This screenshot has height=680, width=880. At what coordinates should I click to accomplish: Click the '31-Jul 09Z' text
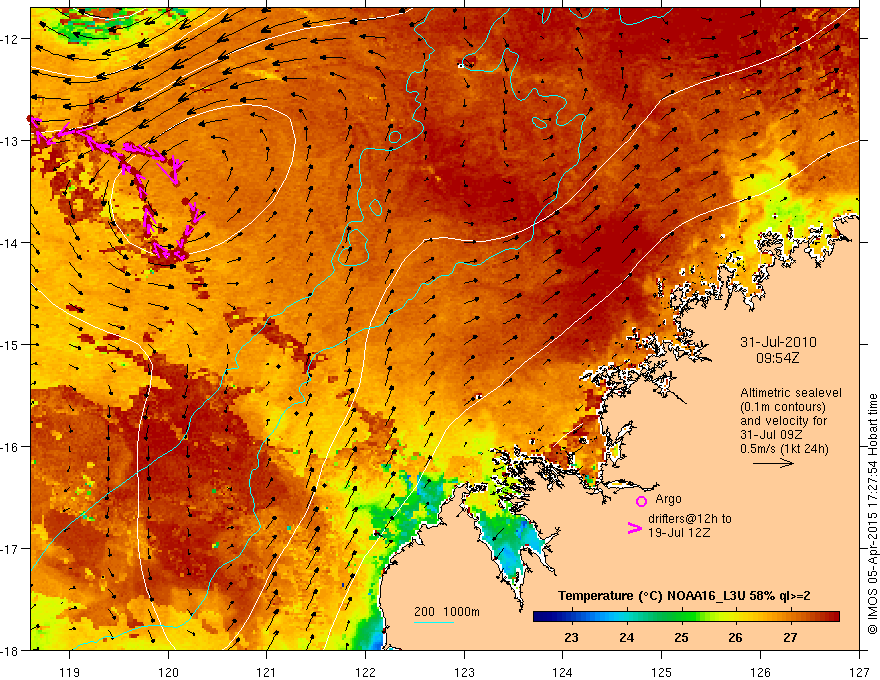click(x=771, y=435)
